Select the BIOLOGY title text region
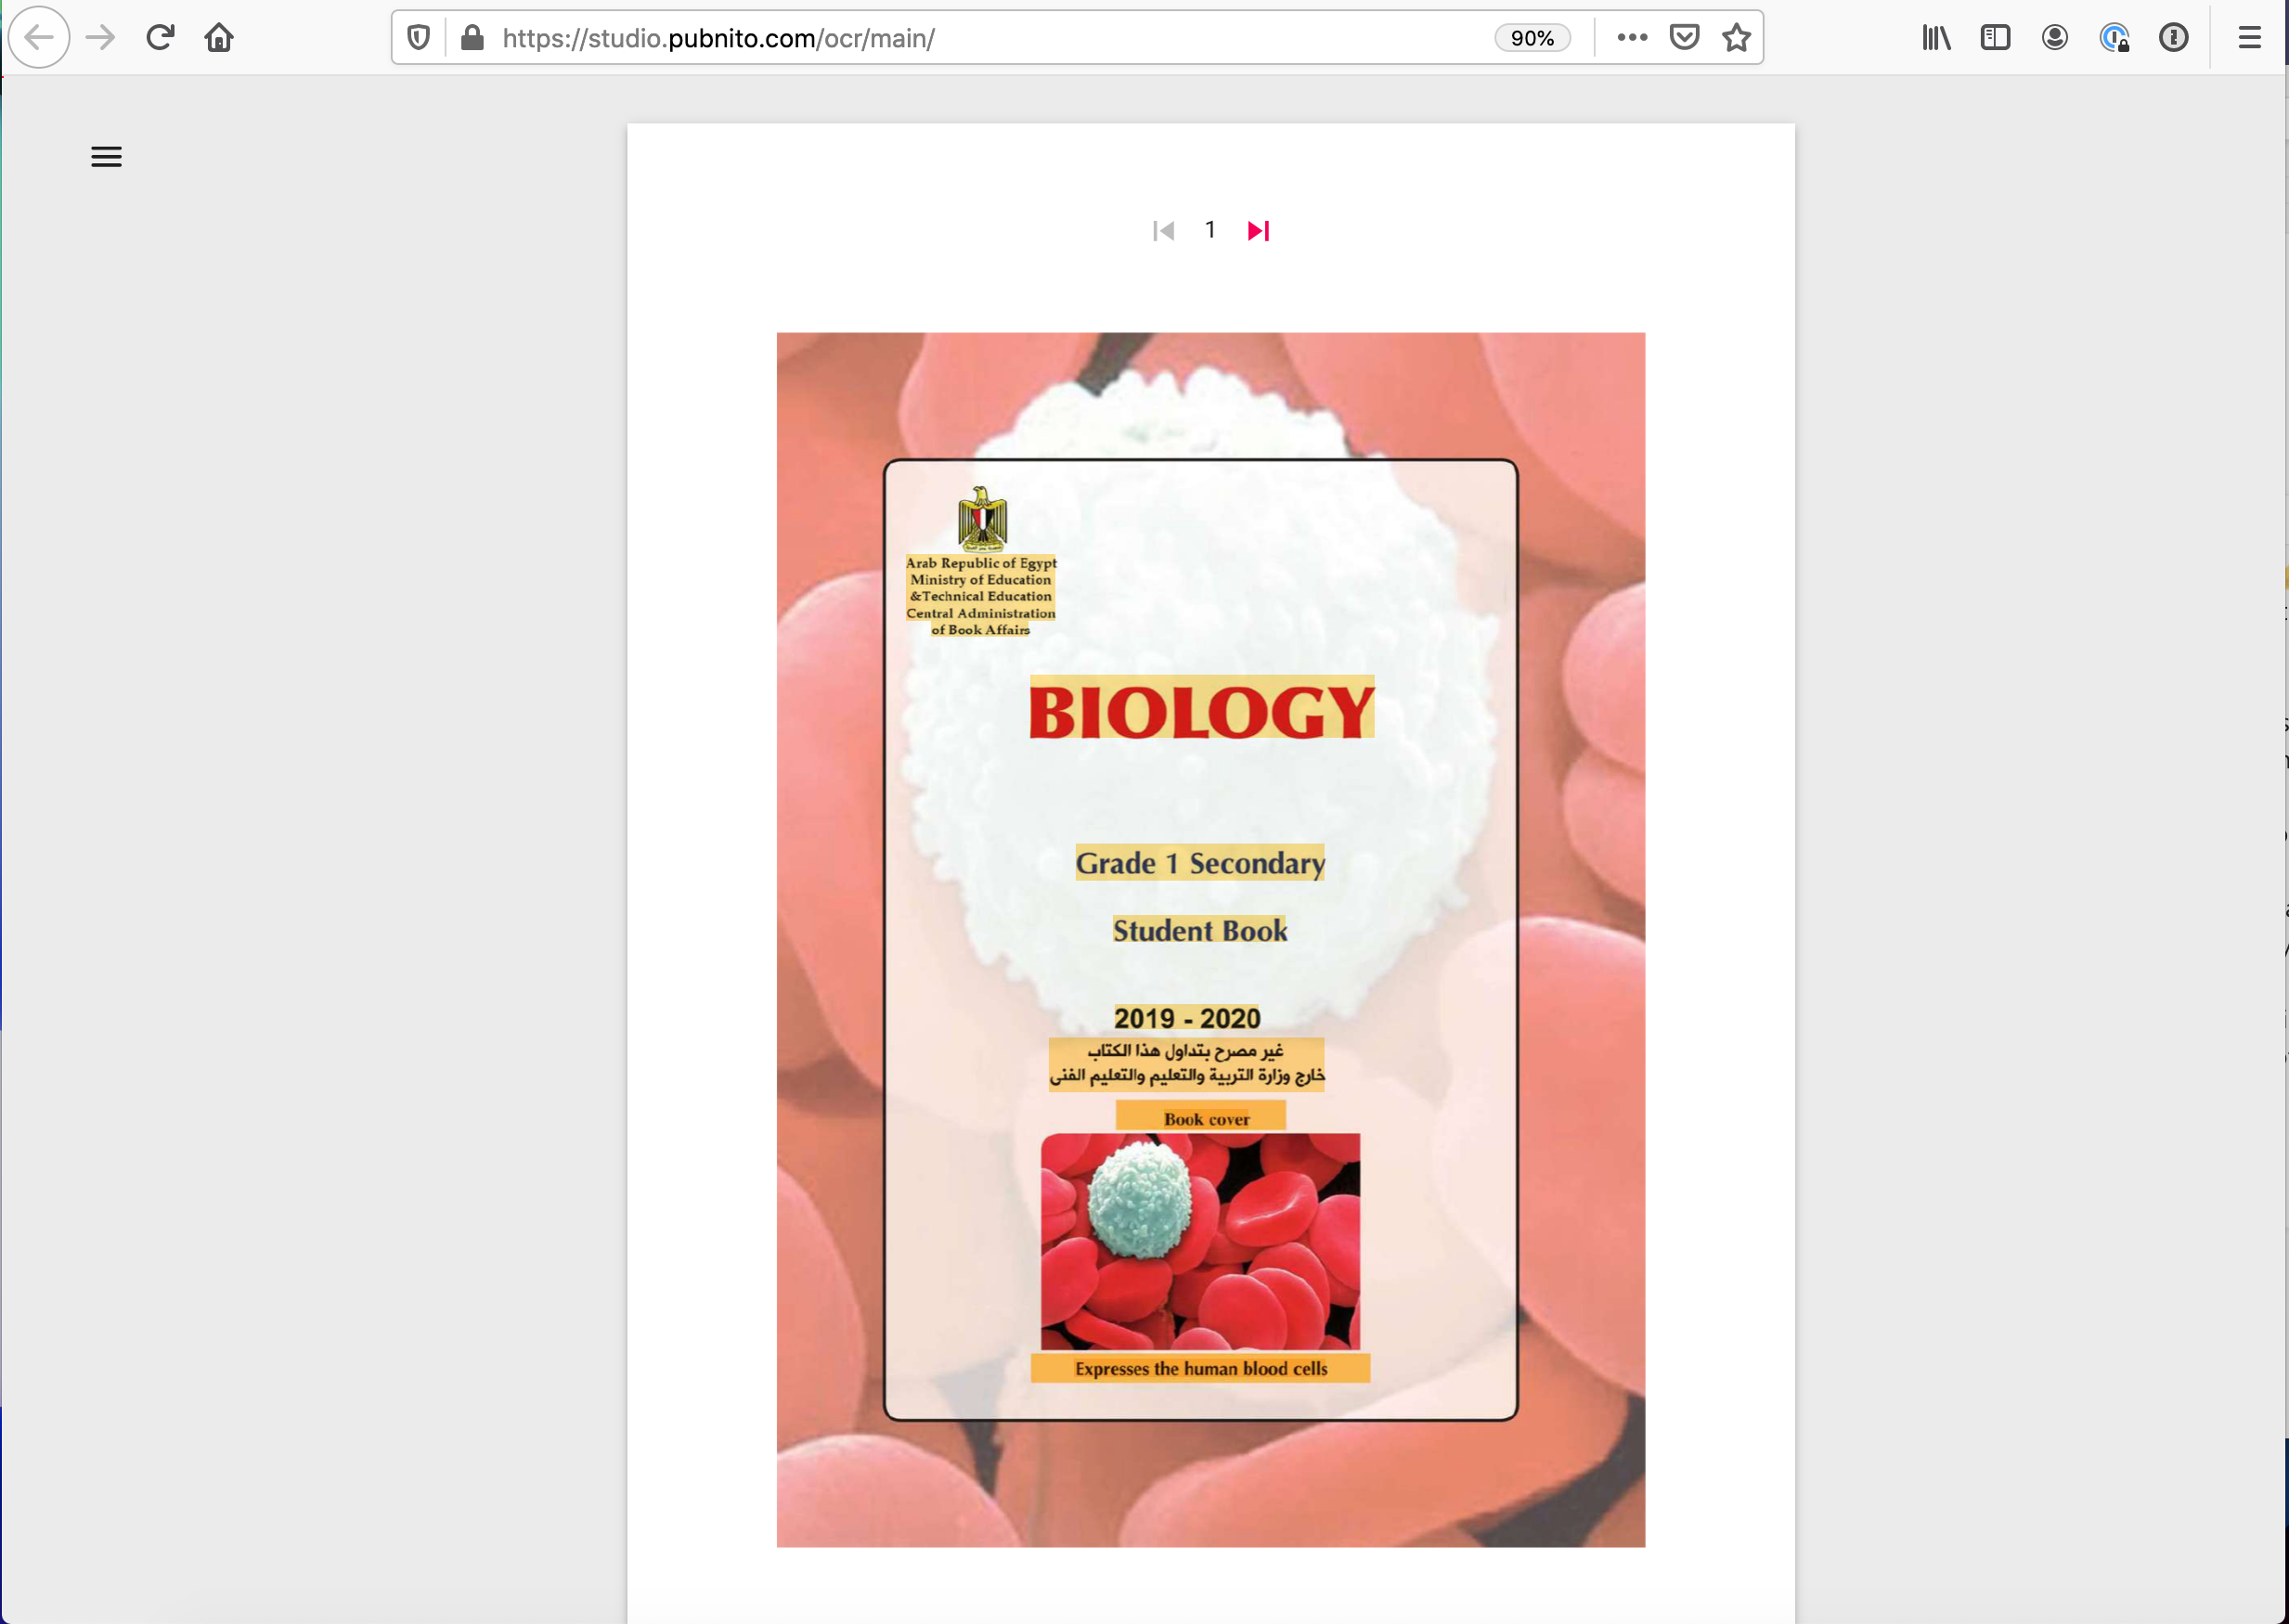 (1202, 709)
